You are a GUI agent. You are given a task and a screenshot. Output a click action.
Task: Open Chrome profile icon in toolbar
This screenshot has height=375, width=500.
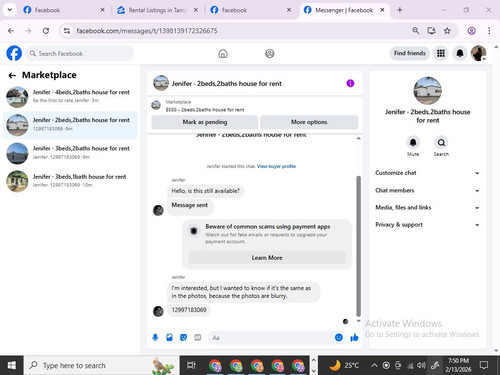pyautogui.click(x=471, y=31)
